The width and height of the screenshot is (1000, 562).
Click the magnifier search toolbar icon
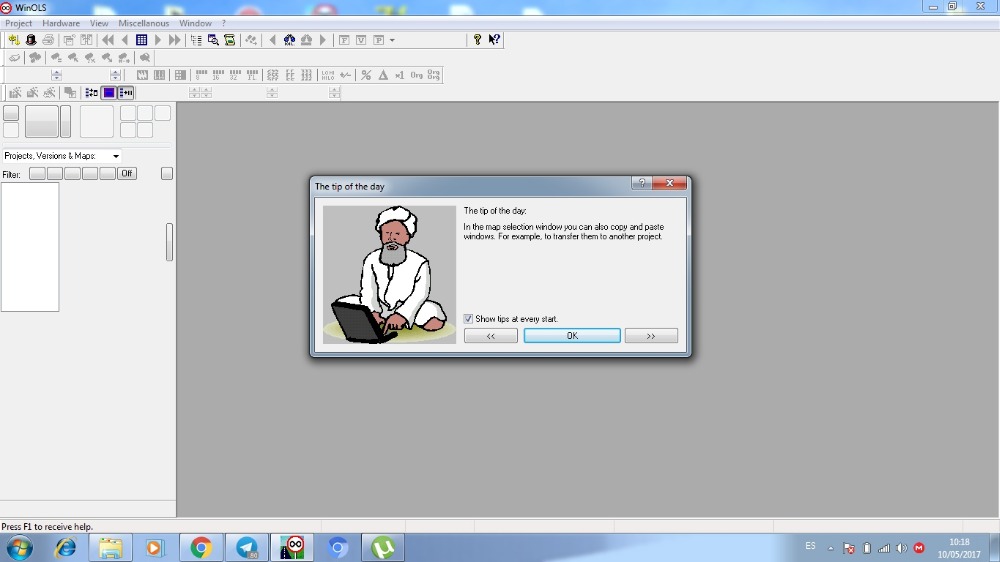coord(213,40)
